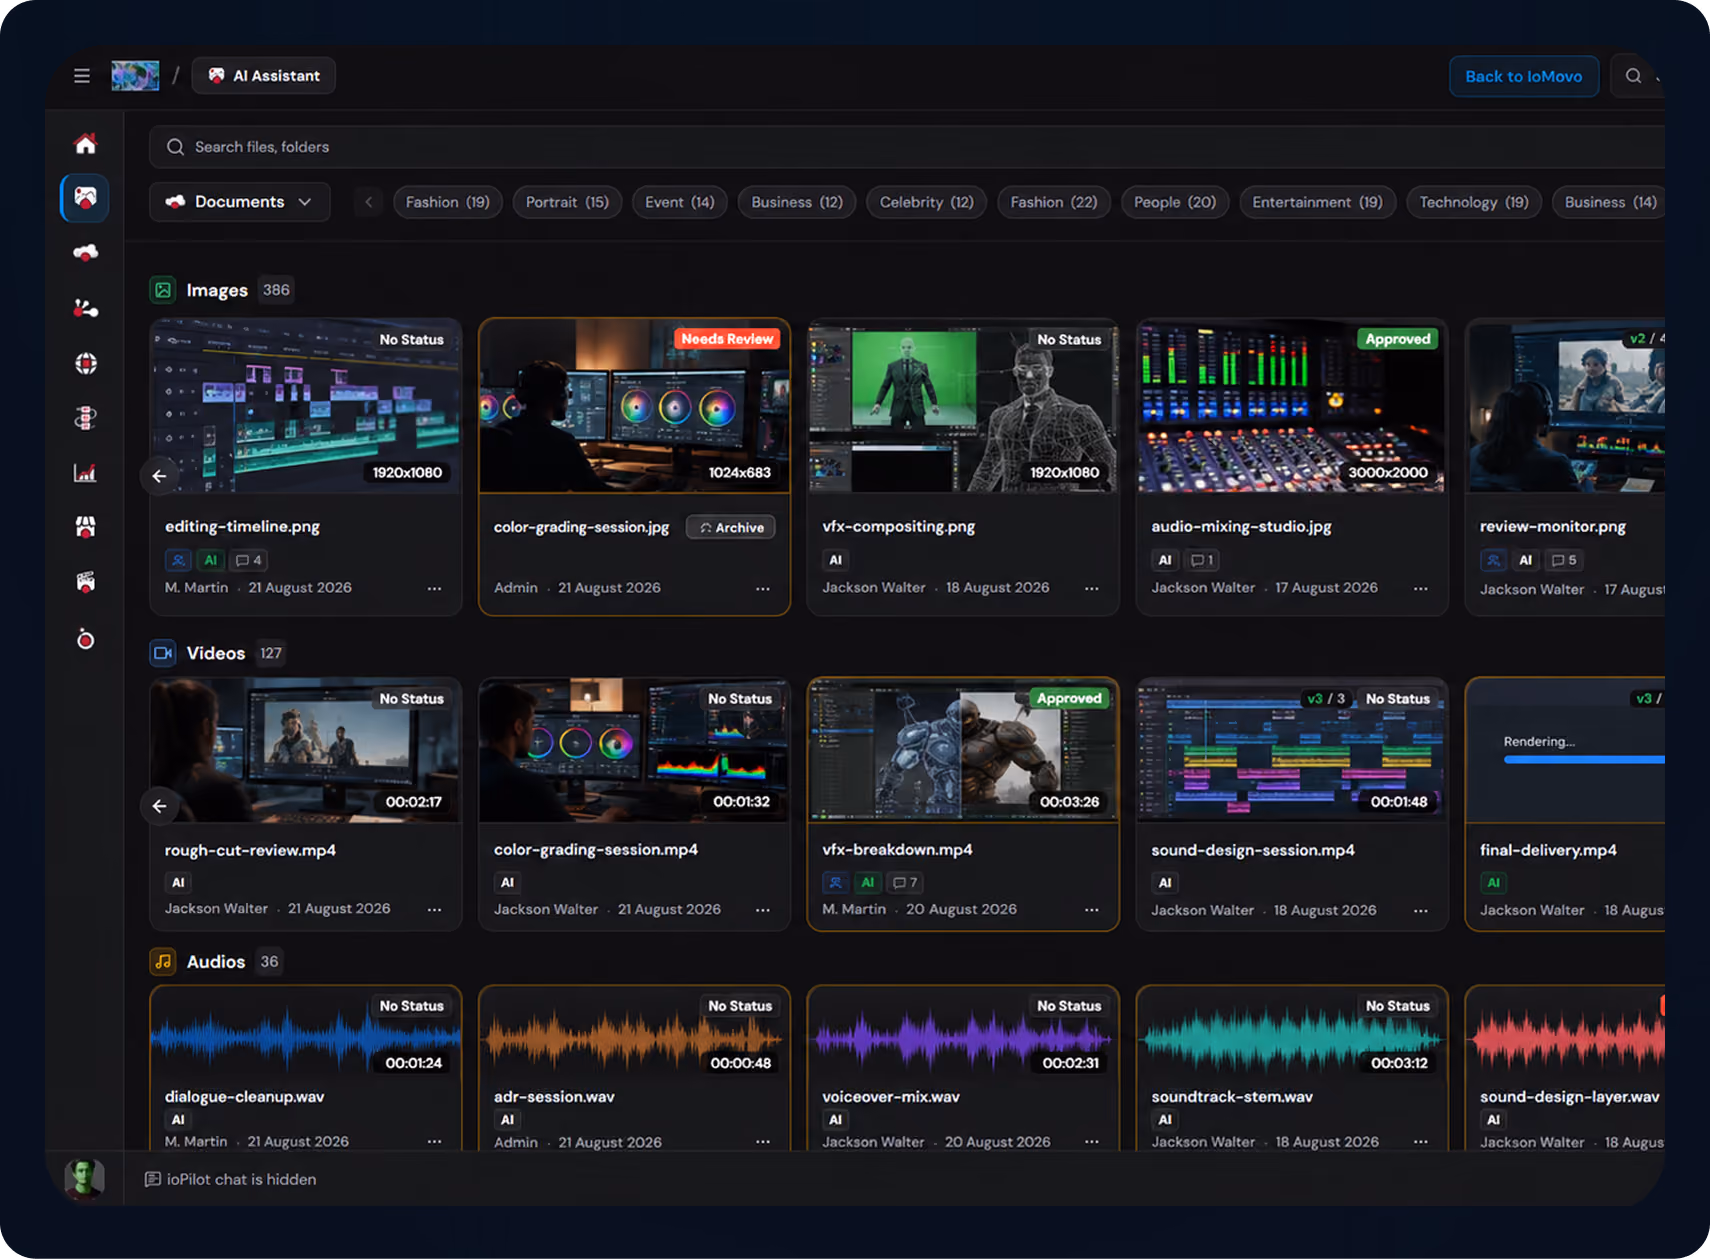Filter by Celebrity (12) tag
This screenshot has height=1259, width=1710.
coord(927,202)
